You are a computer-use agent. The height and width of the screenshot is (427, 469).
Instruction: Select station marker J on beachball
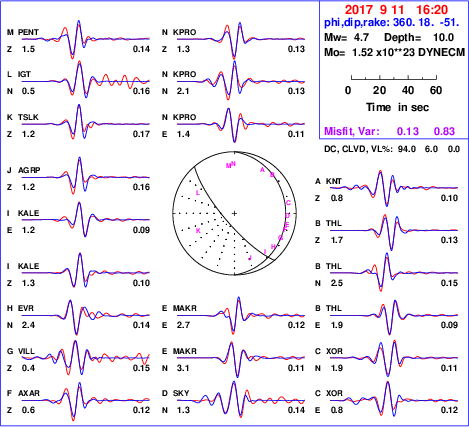point(250,257)
